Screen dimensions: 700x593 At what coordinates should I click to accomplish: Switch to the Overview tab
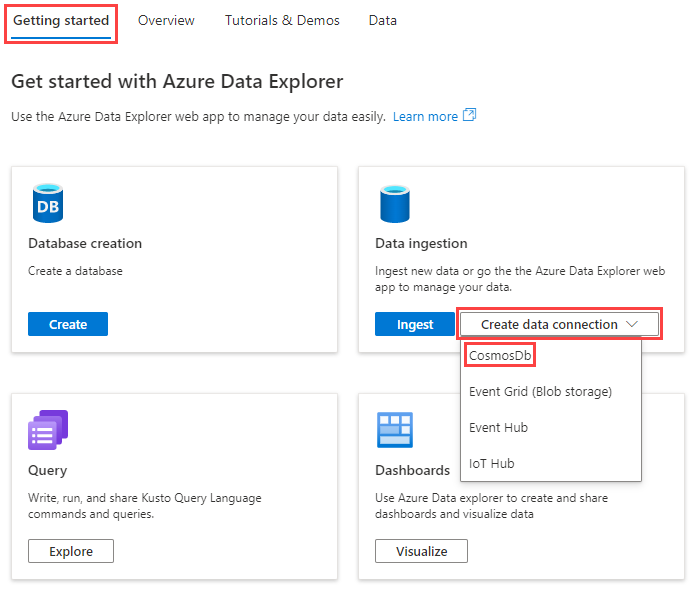(166, 21)
